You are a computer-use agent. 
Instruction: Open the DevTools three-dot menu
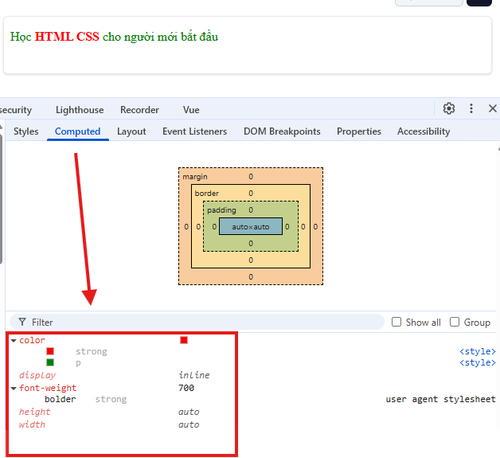click(x=471, y=109)
